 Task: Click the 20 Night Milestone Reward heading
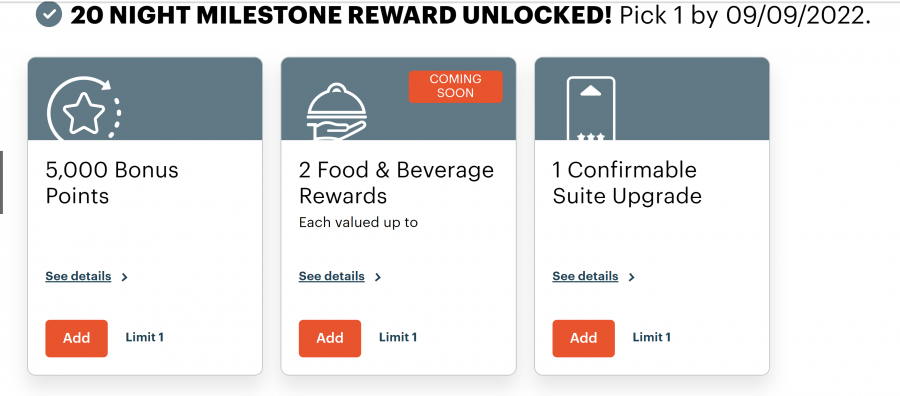(341, 16)
